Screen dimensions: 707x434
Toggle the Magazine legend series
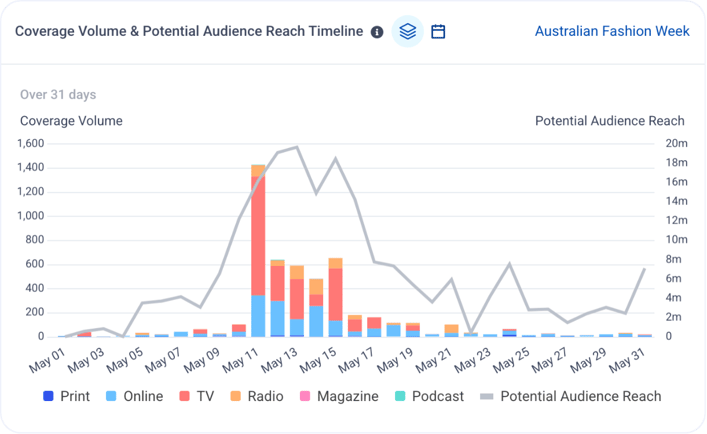click(x=339, y=396)
